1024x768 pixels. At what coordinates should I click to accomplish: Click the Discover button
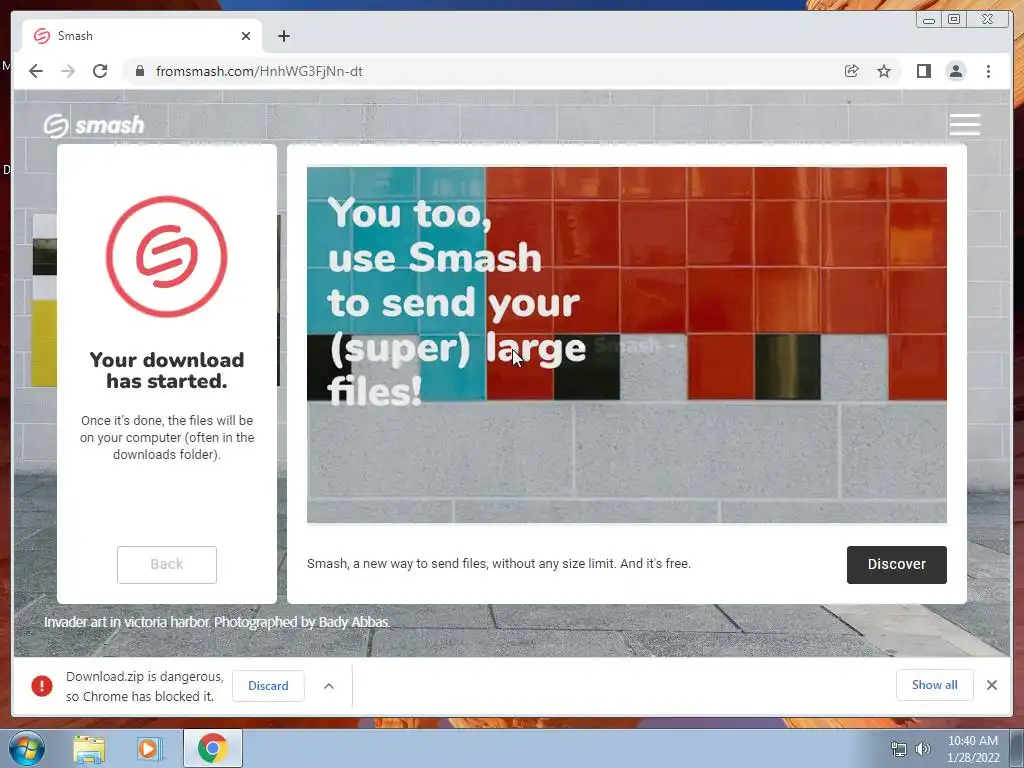[897, 564]
